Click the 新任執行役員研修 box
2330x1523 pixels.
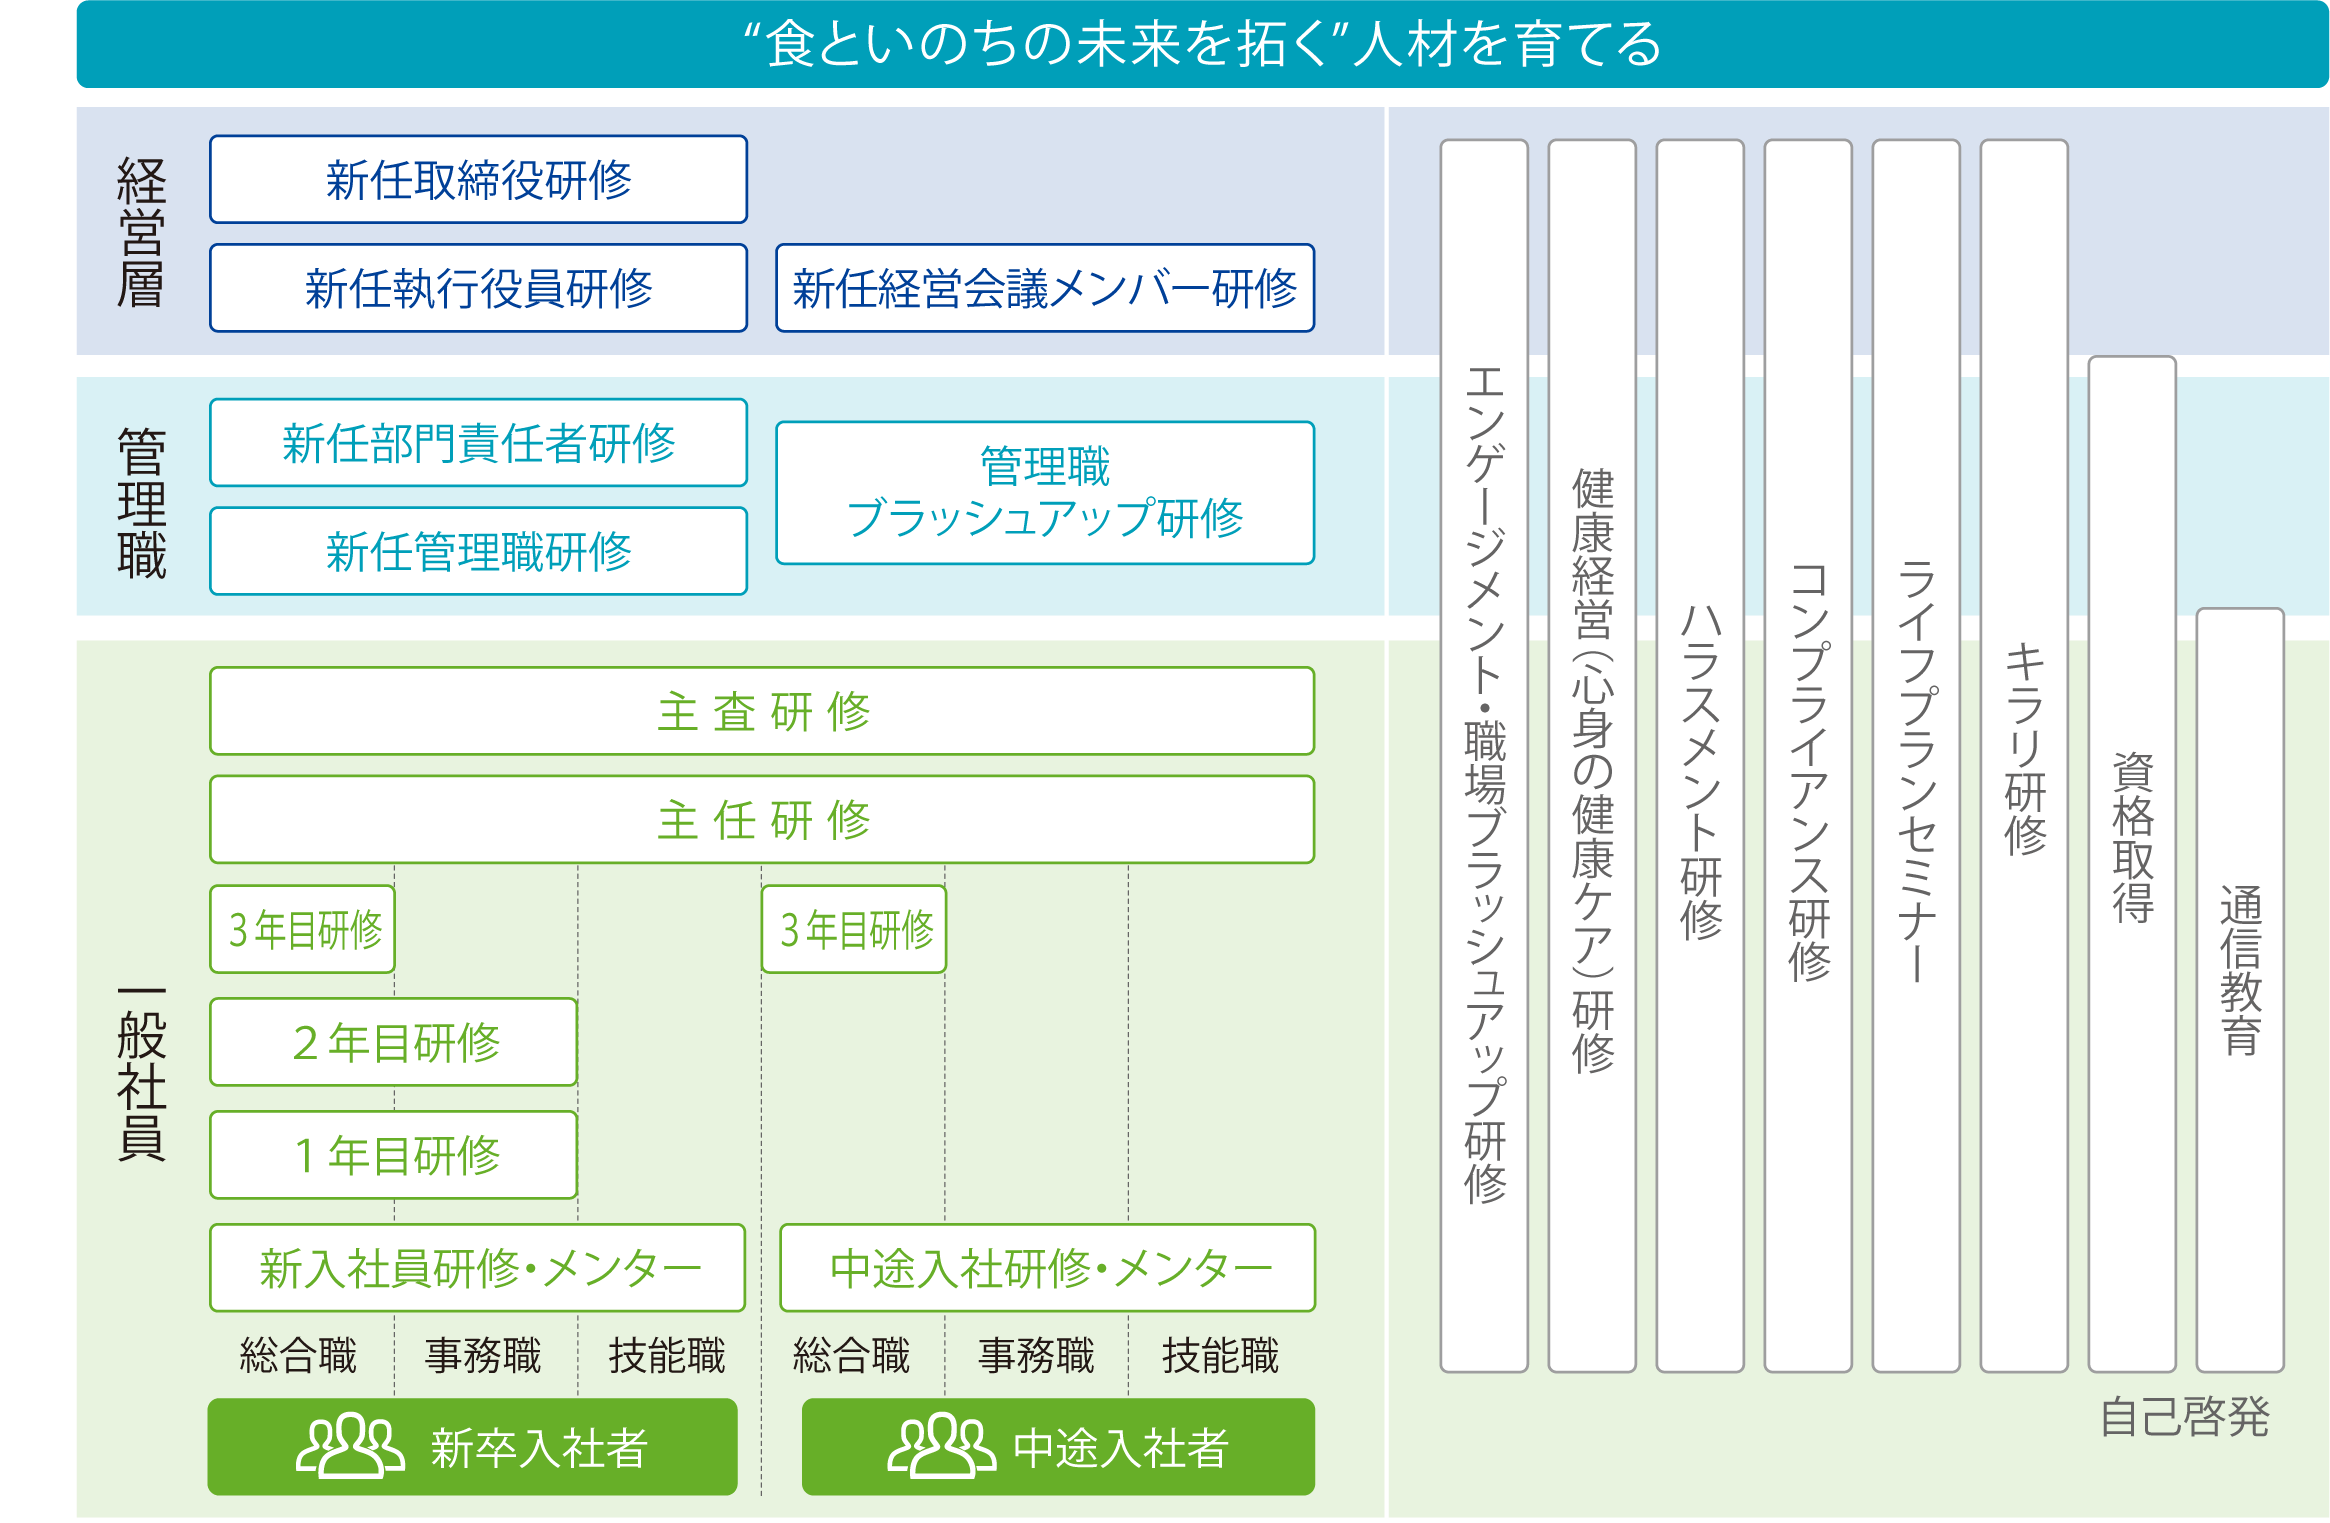coord(478,288)
